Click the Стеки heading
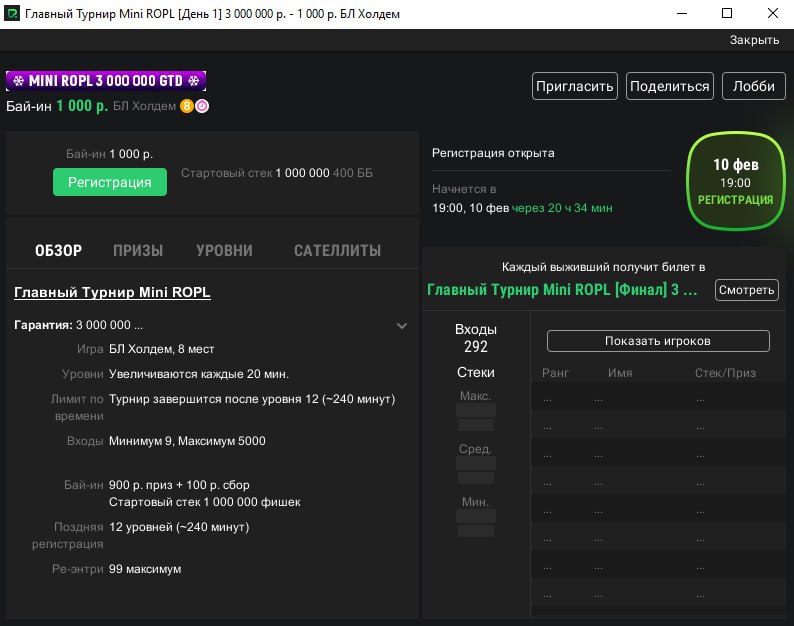Viewport: 794px width, 626px height. click(x=475, y=372)
